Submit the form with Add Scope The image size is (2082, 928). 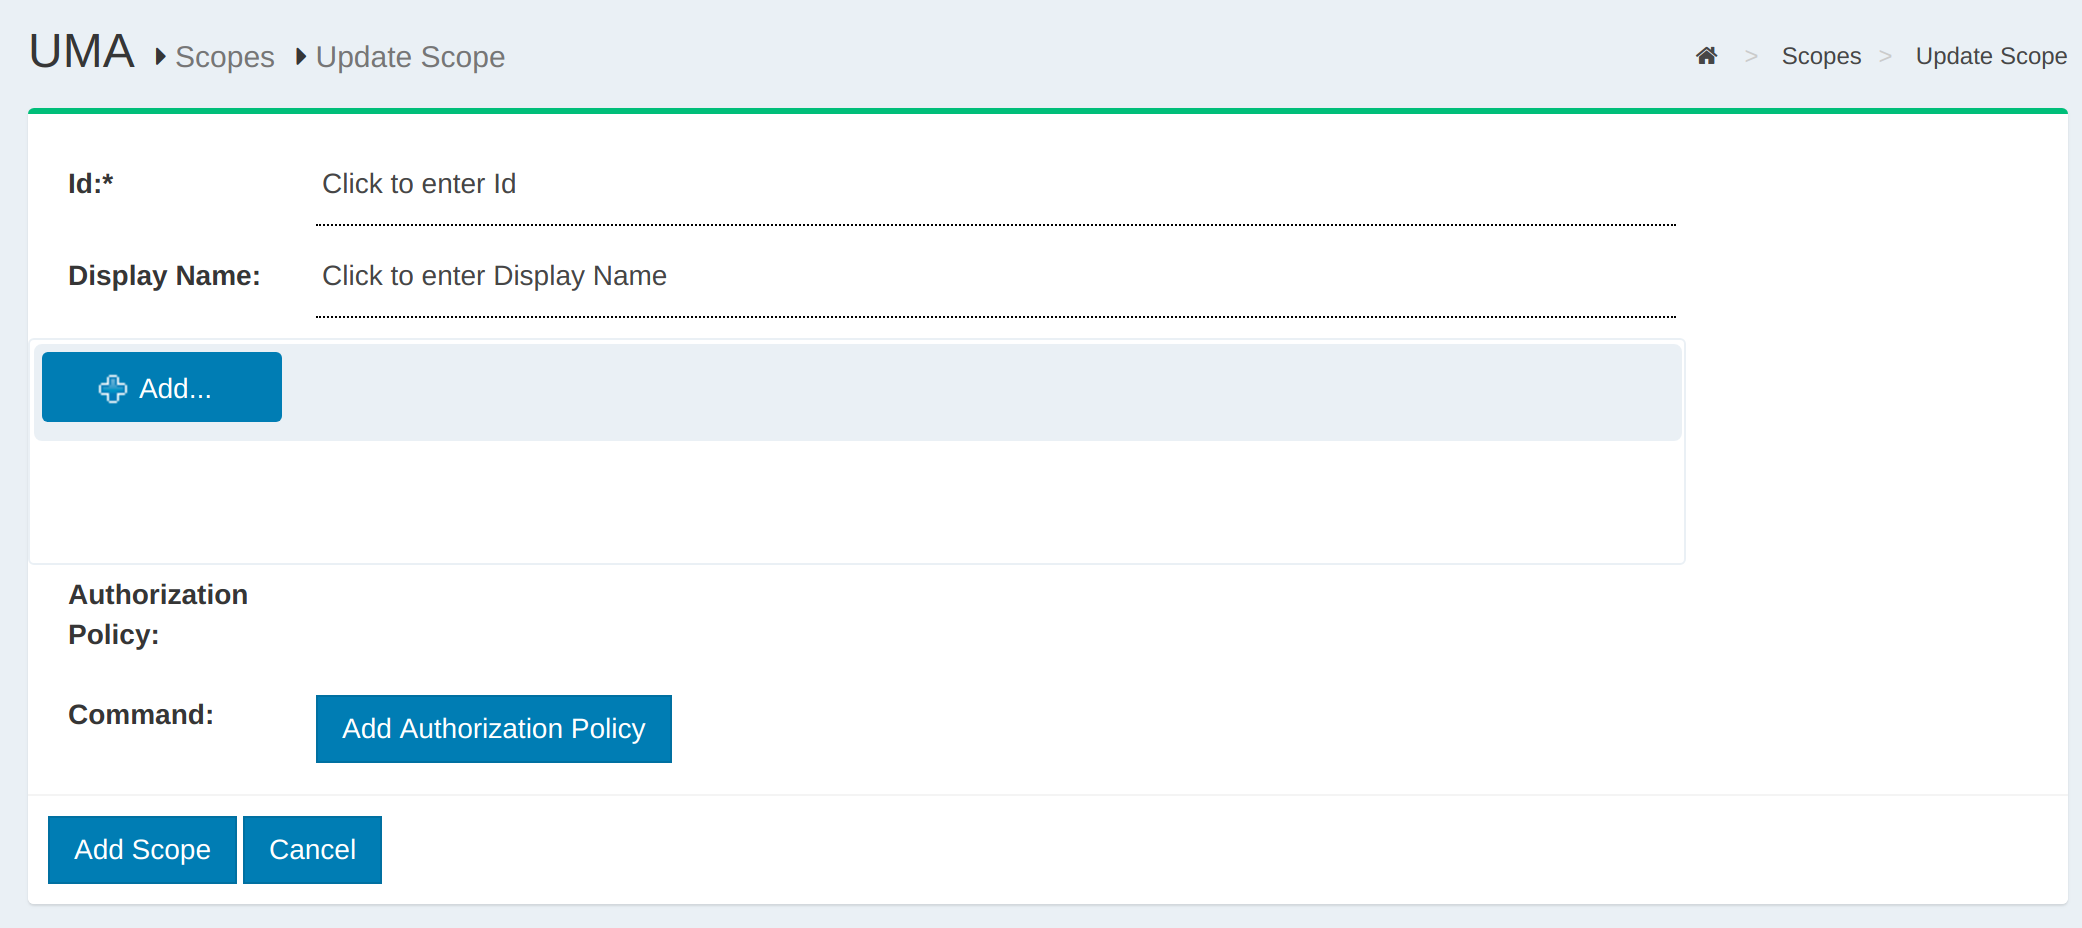click(x=142, y=850)
